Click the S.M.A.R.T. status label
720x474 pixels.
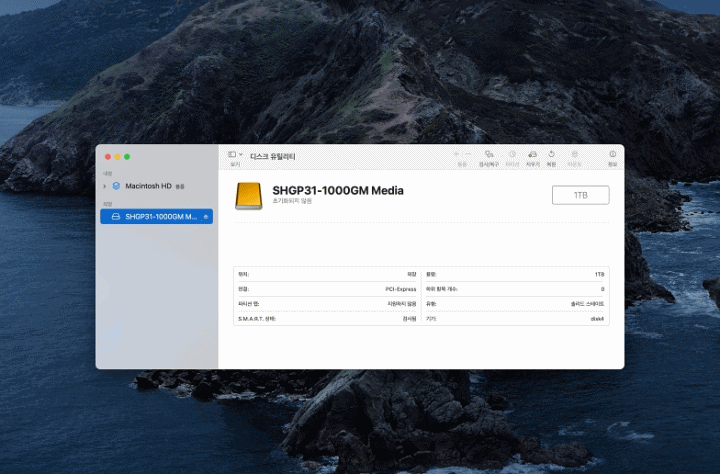pos(257,319)
